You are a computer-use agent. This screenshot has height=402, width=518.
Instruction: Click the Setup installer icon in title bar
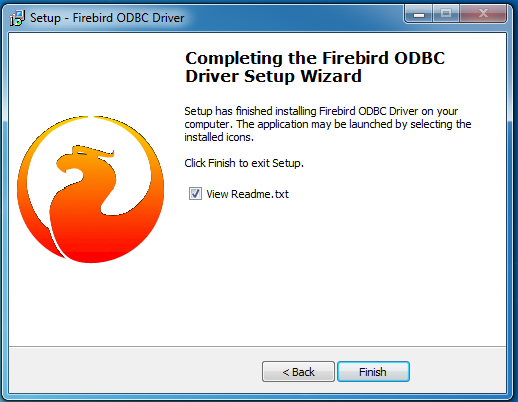17,18
